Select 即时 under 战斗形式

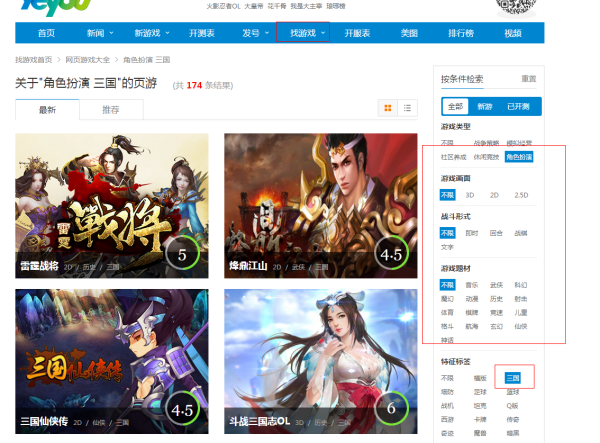(x=472, y=233)
